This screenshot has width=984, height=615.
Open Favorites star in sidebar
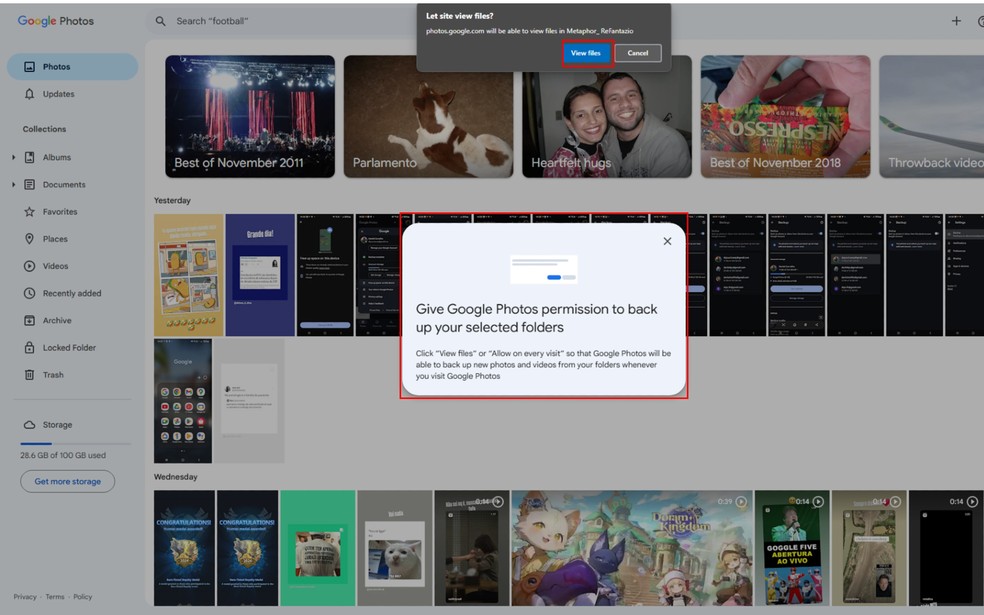(x=59, y=212)
